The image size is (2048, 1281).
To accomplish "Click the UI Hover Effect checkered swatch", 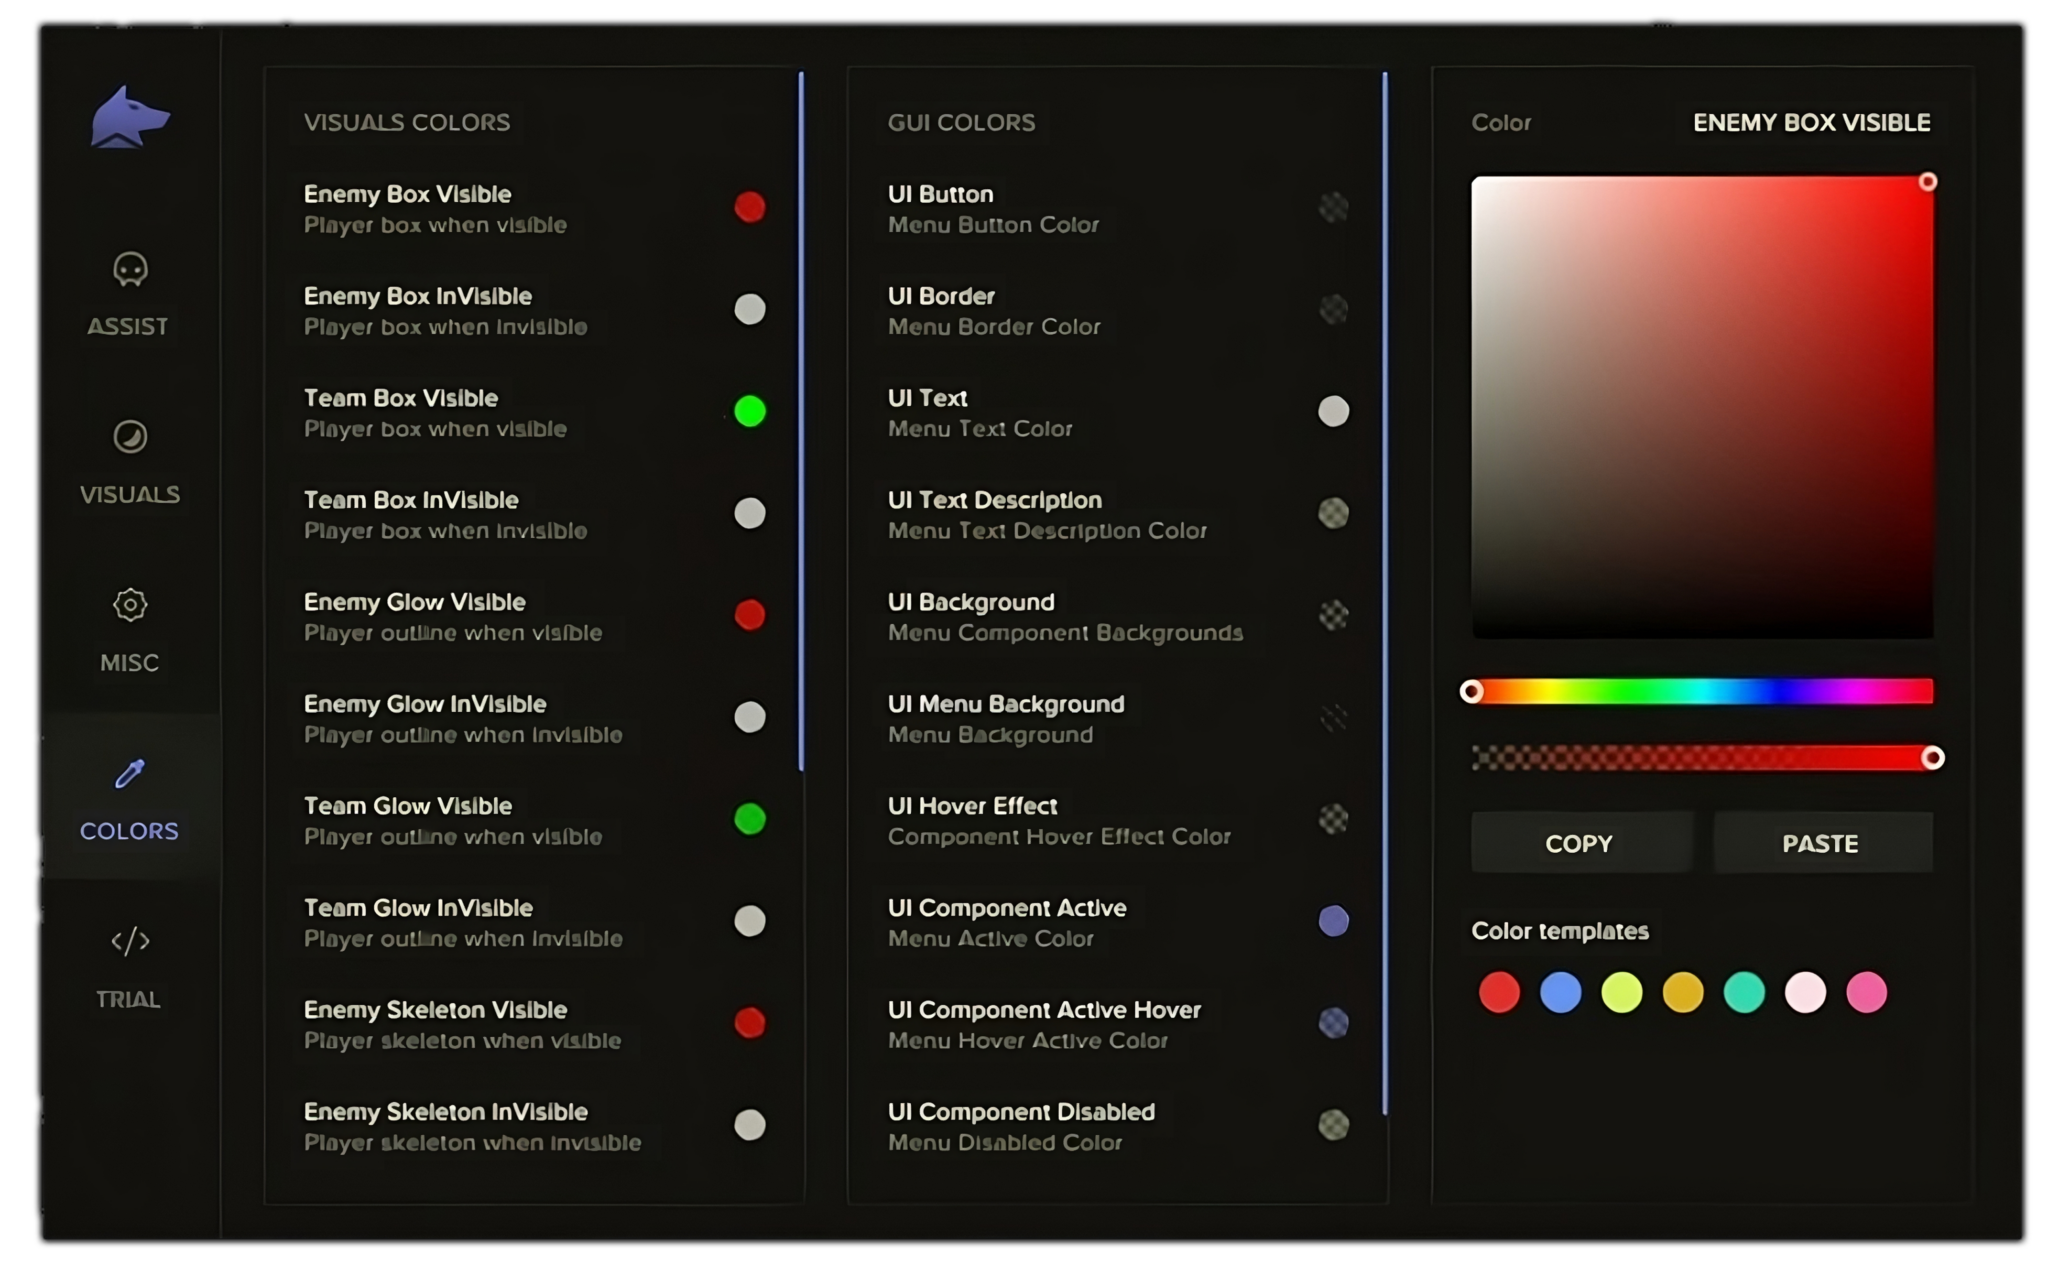I will (1332, 820).
